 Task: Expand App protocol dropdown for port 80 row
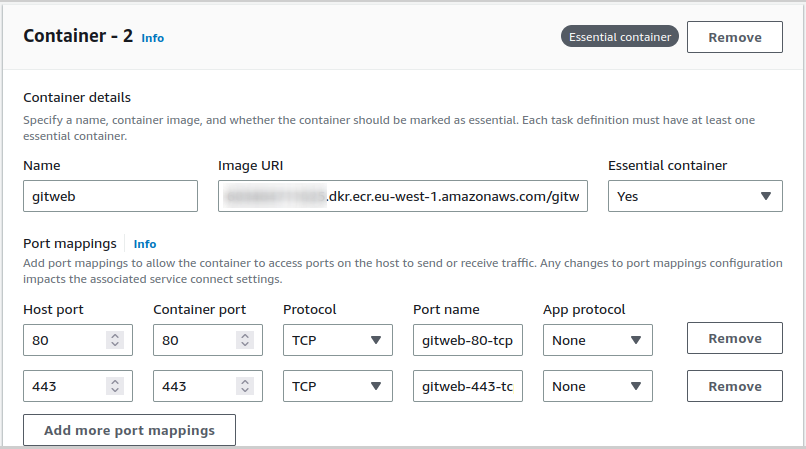coord(597,340)
